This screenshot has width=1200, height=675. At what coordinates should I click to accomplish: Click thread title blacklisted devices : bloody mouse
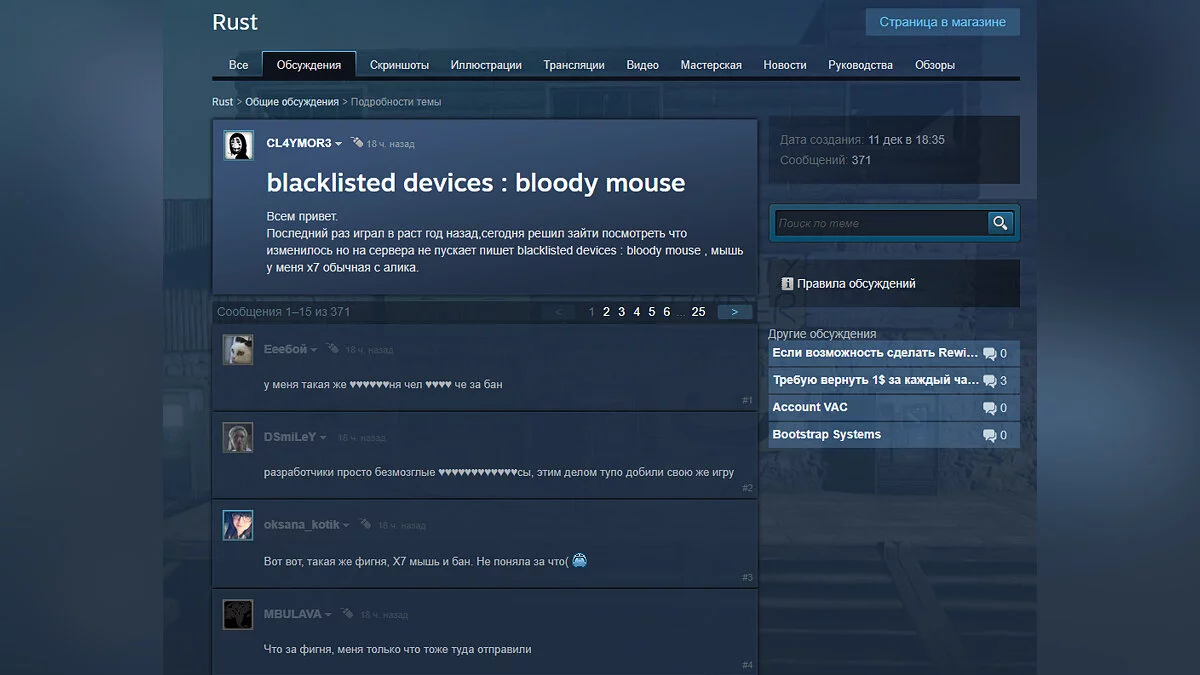coord(476,182)
